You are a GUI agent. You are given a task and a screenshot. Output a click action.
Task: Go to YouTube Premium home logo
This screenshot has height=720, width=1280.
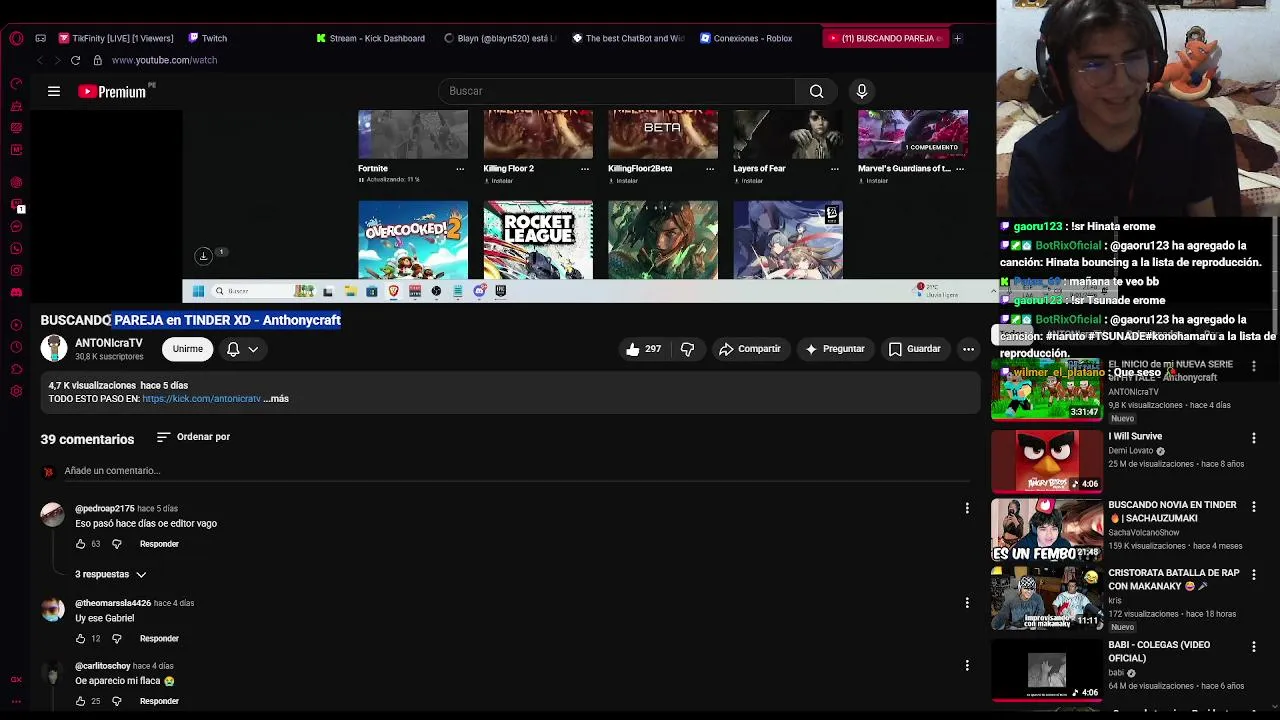(x=112, y=91)
